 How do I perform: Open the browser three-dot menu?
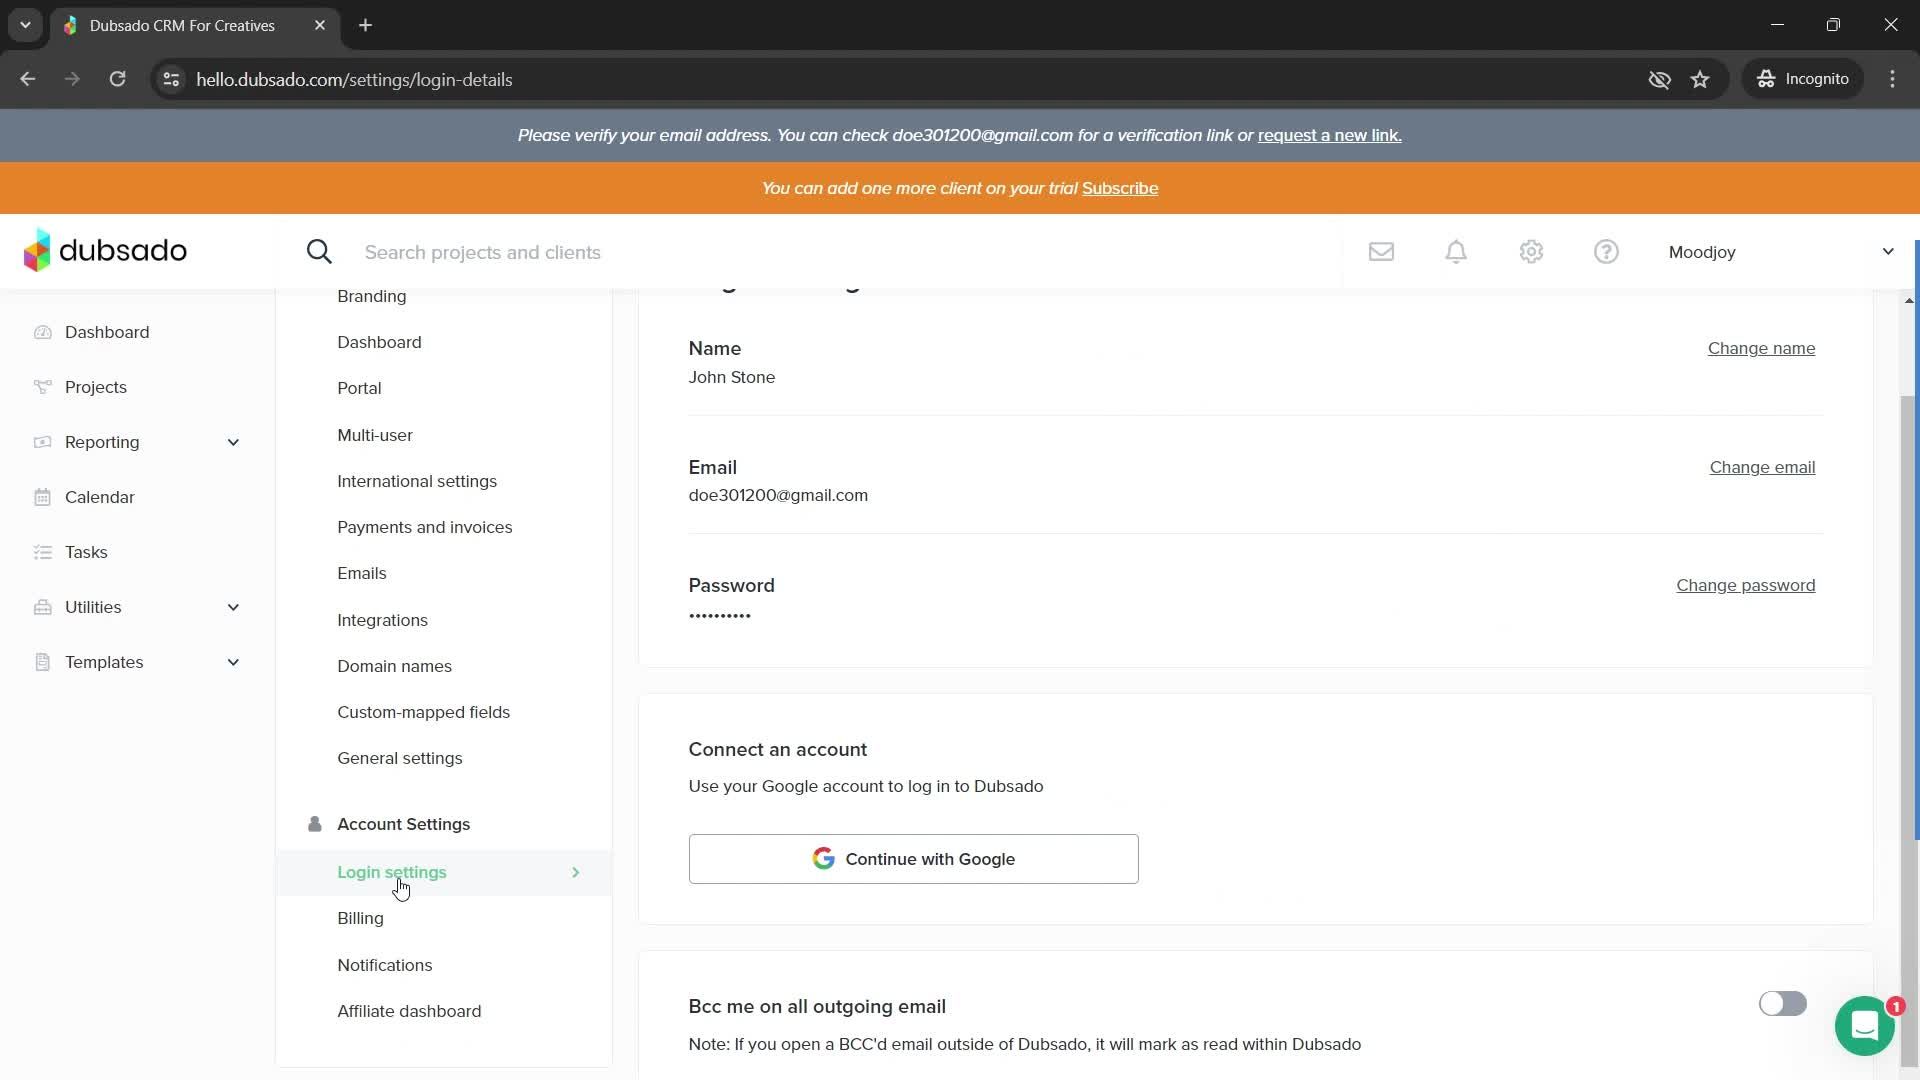pos(1892,79)
